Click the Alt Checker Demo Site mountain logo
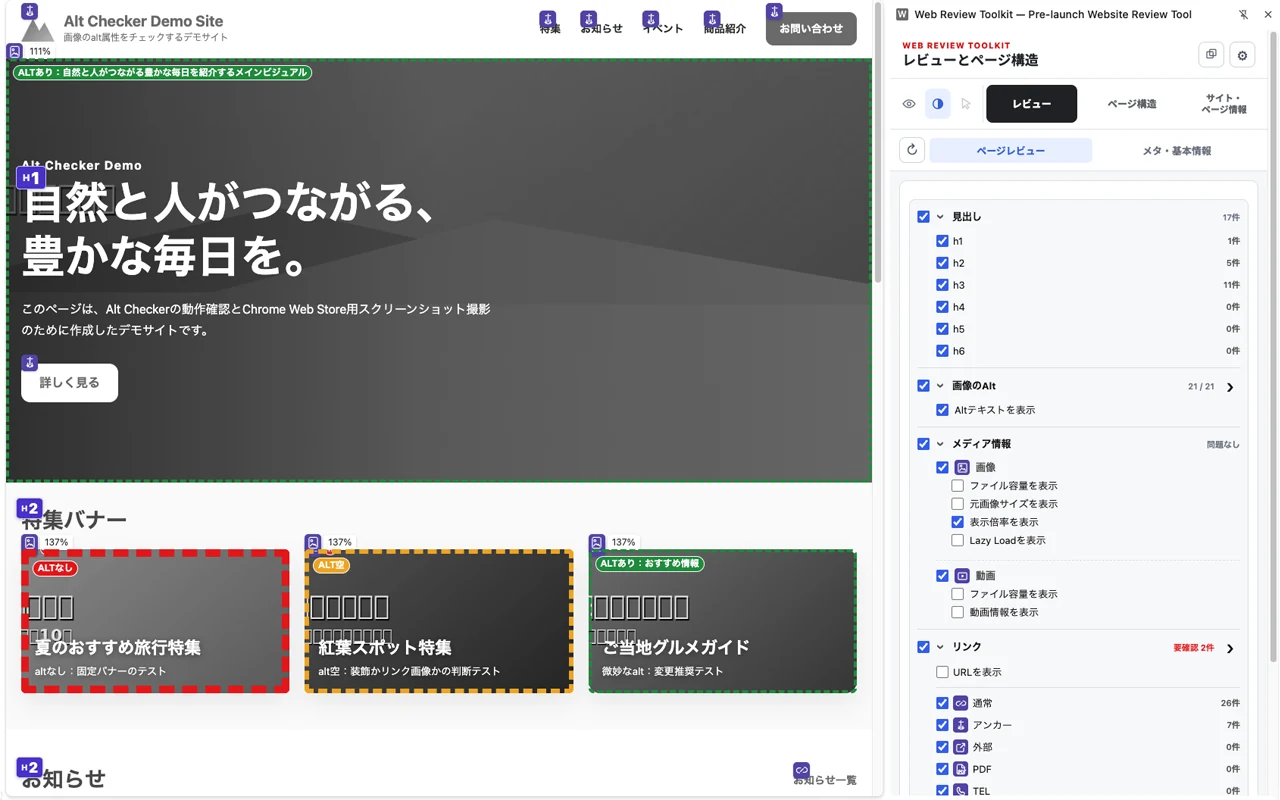The image size is (1280, 800). [x=38, y=29]
